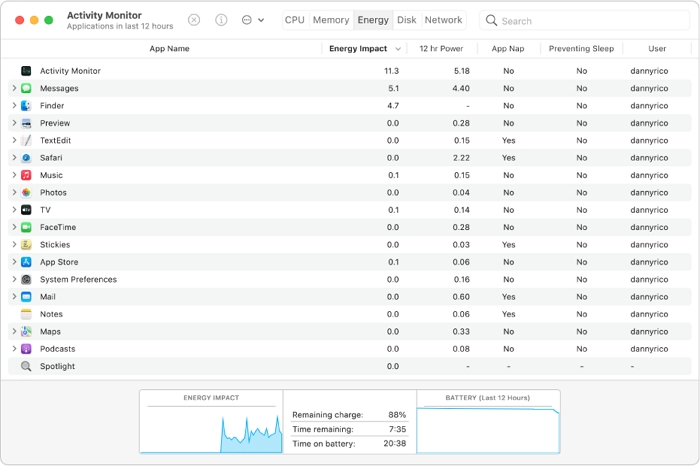Click the System Preferences gear icon
Image resolution: width=700 pixels, height=466 pixels.
26,279
